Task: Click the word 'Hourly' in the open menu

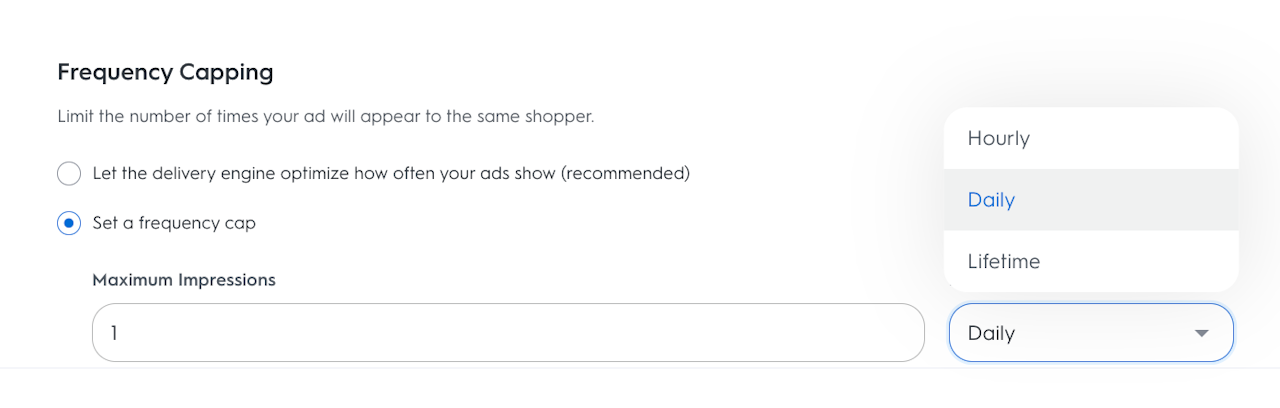Action: [x=998, y=138]
